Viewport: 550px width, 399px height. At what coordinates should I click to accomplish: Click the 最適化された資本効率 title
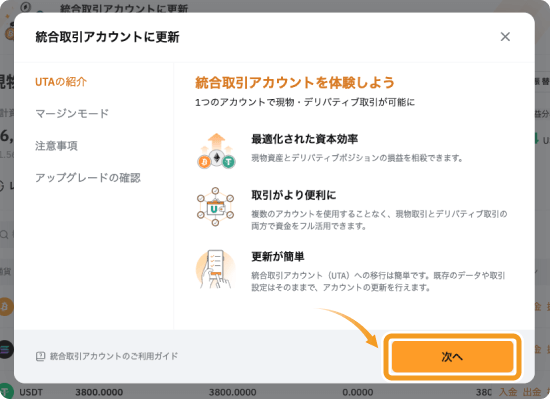pyautogui.click(x=304, y=139)
